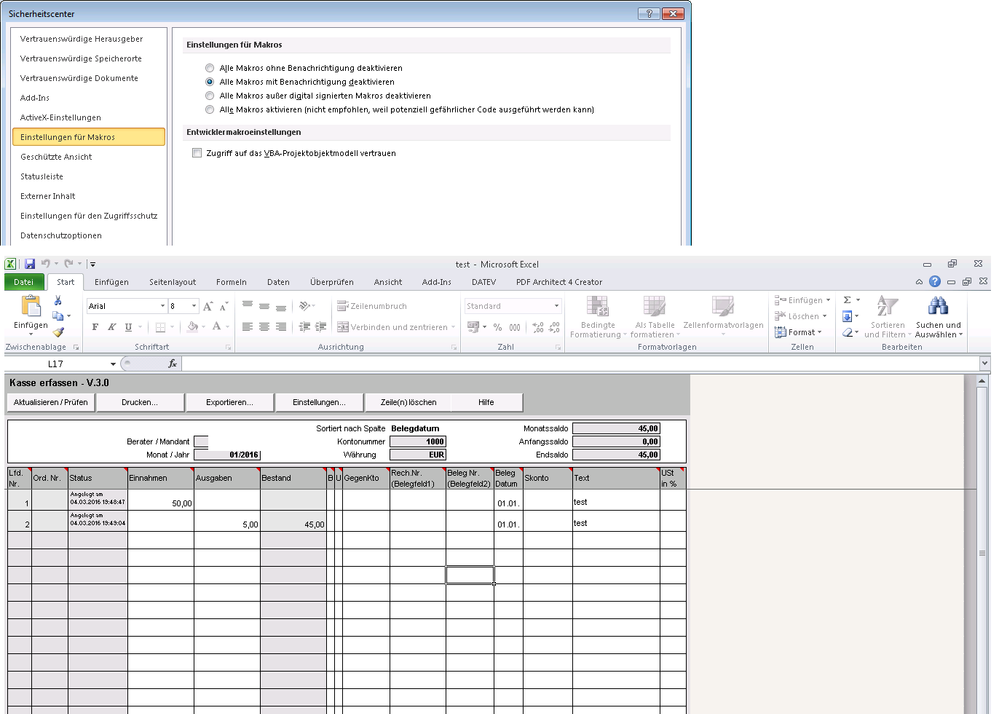The height and width of the screenshot is (714, 999).
Task: Select ActiveX-Einstellungen in Sicherheitscenter sidebar
Action: (61, 118)
